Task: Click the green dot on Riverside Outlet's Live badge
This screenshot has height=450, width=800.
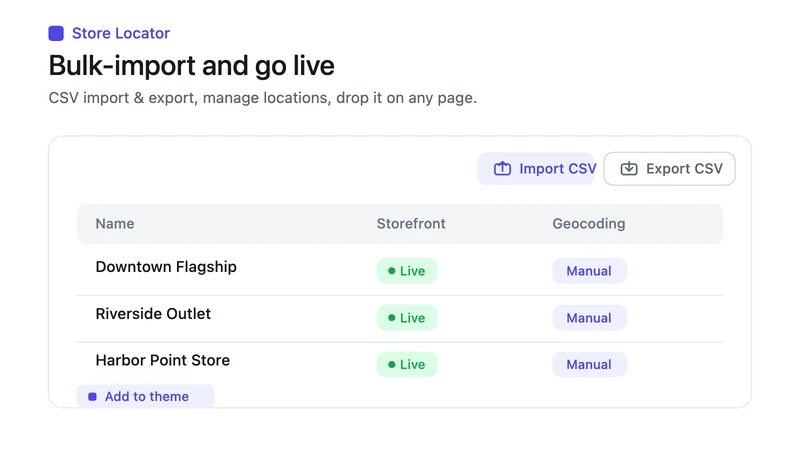Action: pyautogui.click(x=391, y=318)
